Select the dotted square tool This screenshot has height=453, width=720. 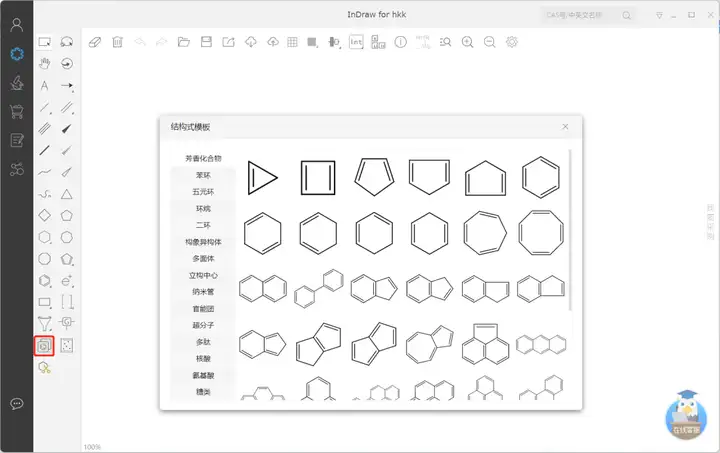click(x=67, y=346)
